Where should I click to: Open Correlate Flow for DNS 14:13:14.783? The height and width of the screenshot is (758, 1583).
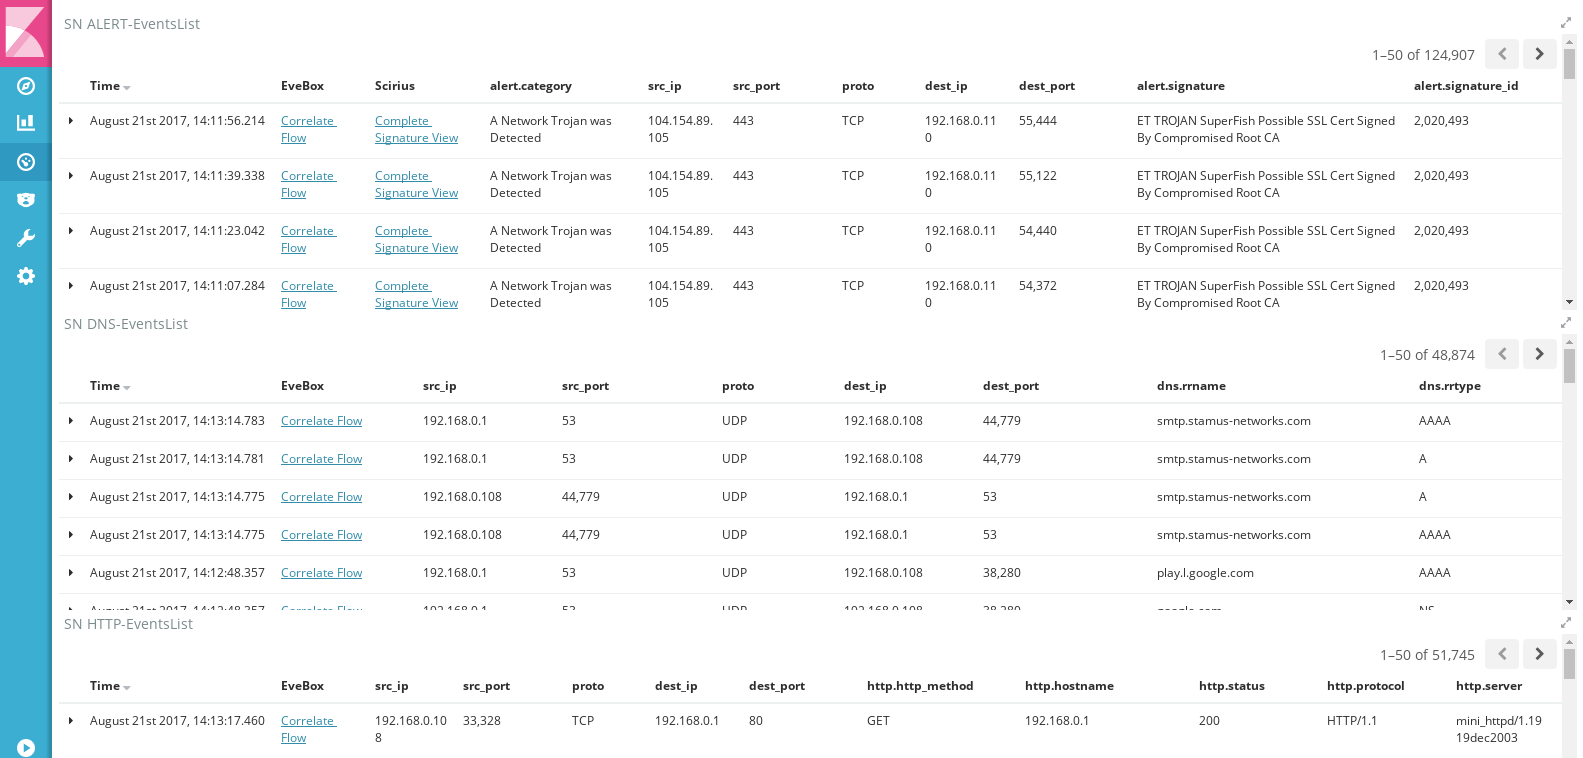[321, 421]
